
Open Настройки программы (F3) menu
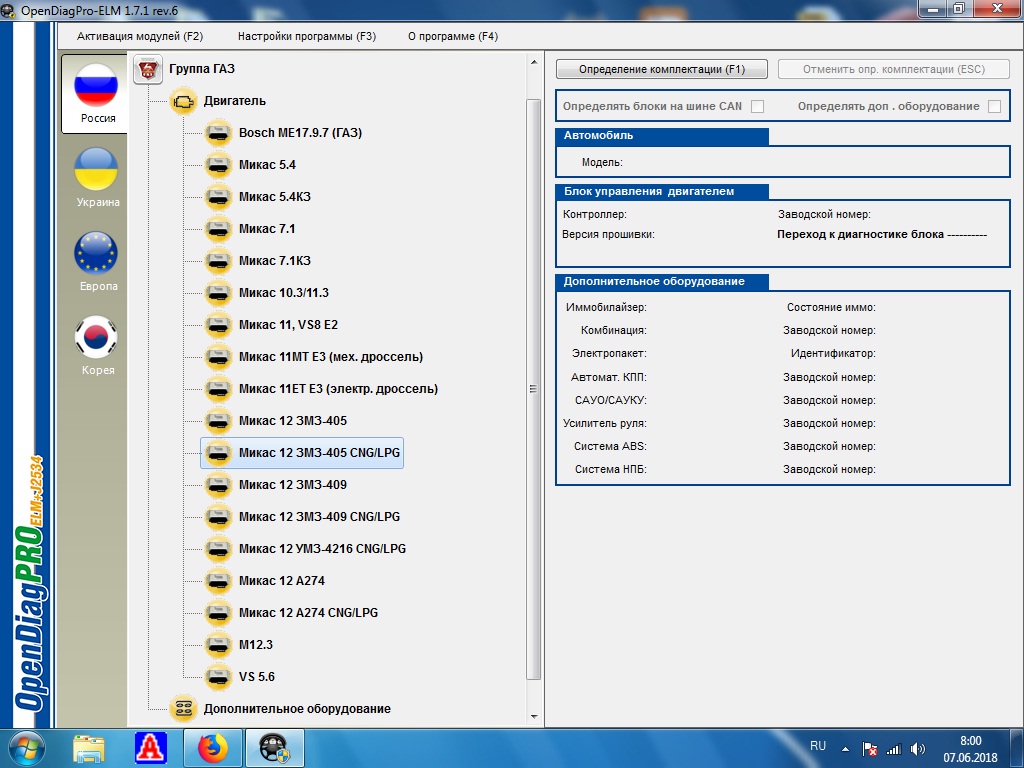tap(307, 37)
